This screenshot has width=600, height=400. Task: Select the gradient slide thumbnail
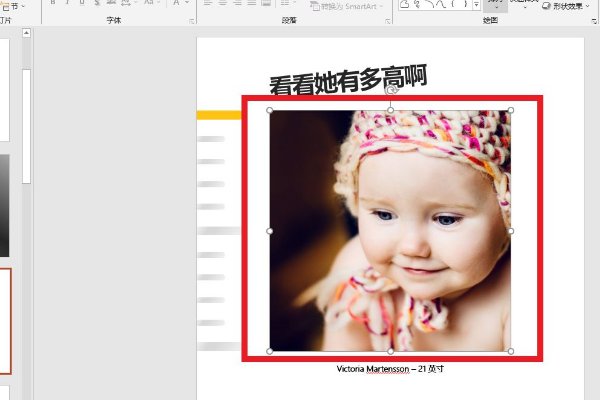[4, 205]
